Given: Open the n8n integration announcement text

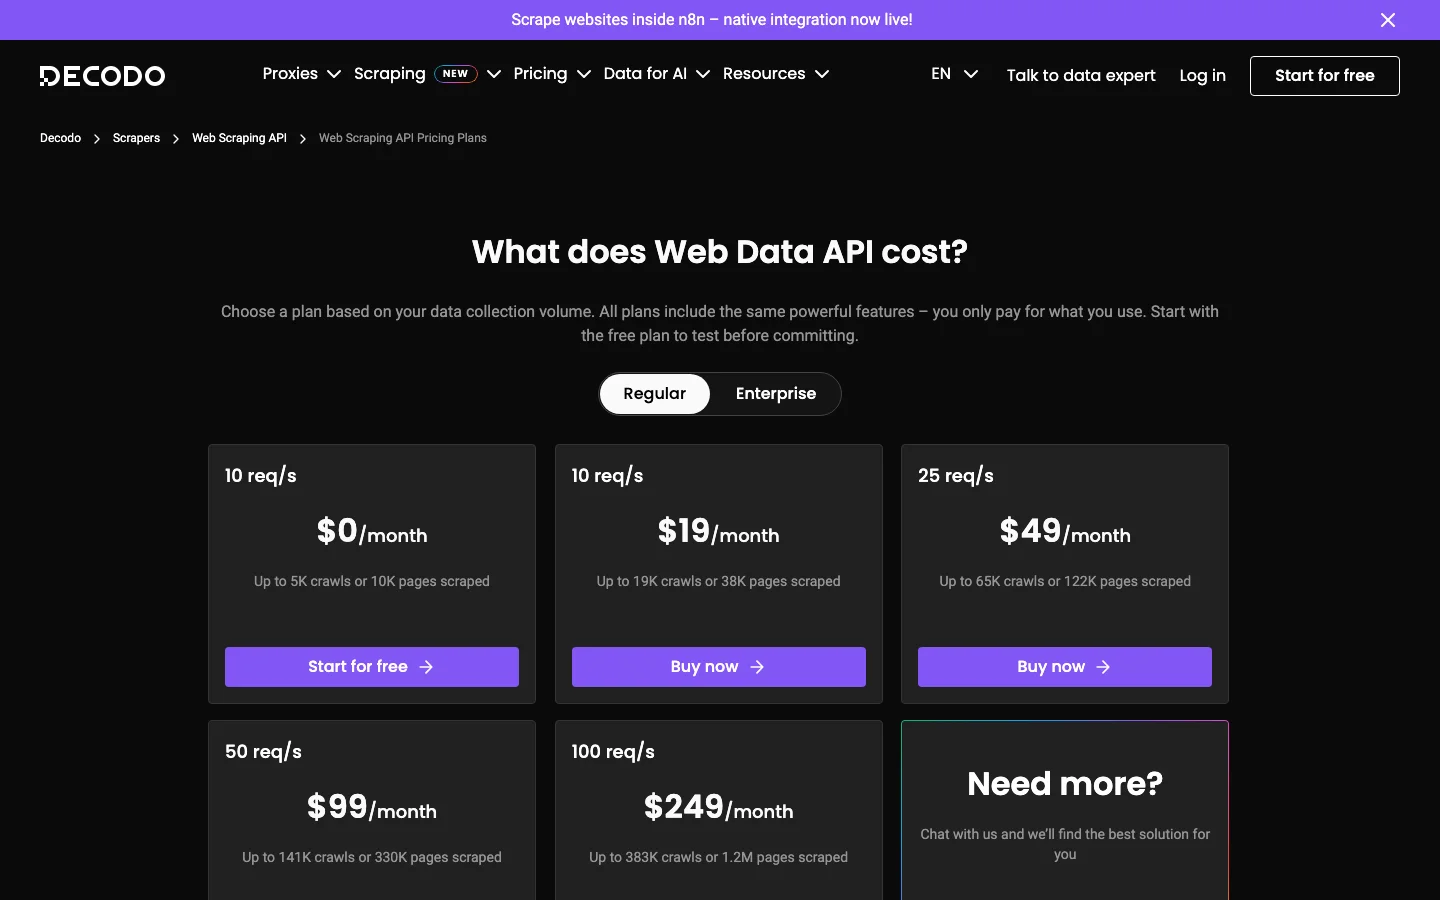Looking at the screenshot, I should (712, 20).
